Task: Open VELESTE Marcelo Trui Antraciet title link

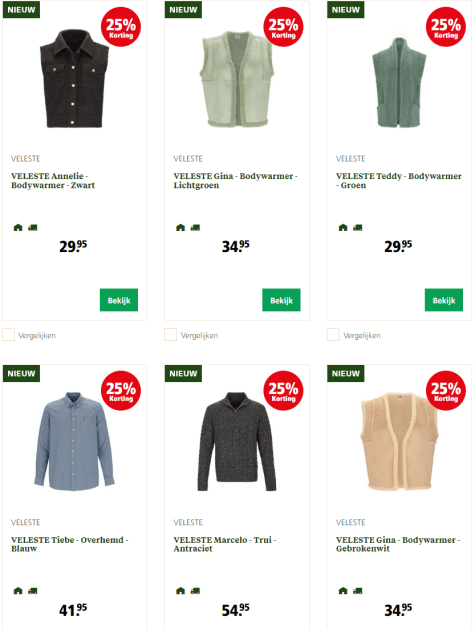Action: [225, 544]
